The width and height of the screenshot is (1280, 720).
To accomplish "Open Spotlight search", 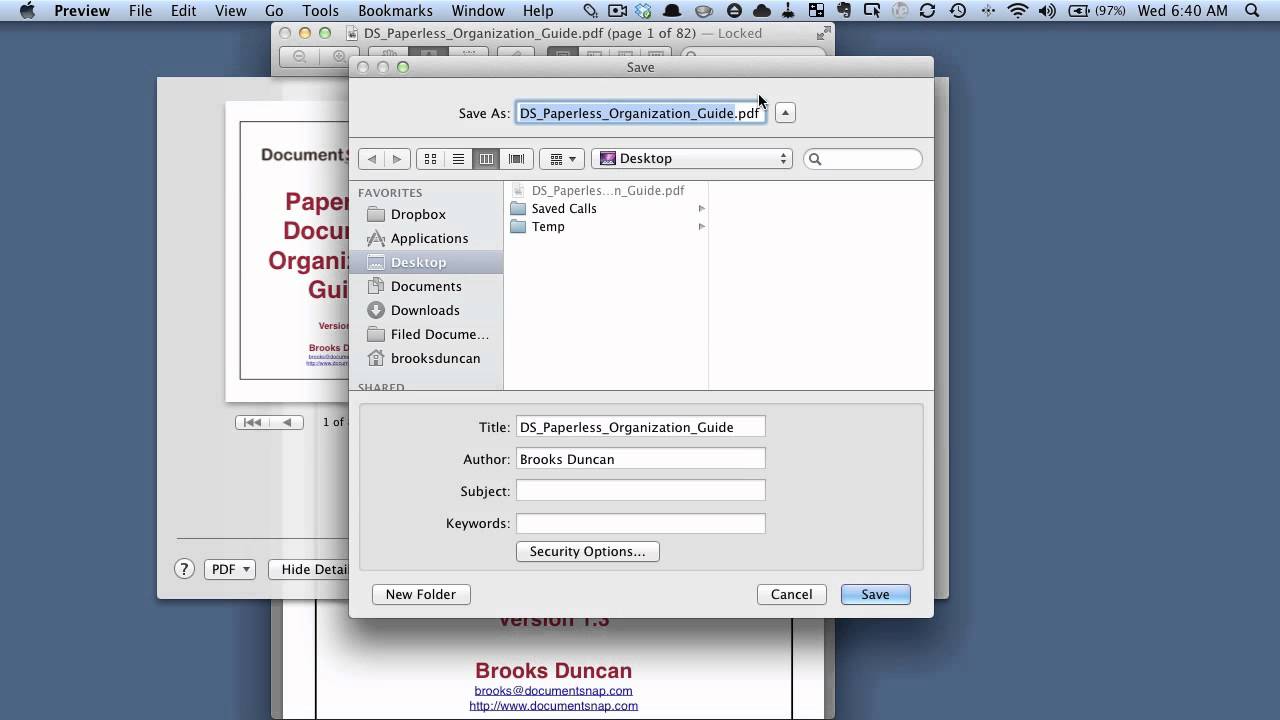I will coord(1252,11).
